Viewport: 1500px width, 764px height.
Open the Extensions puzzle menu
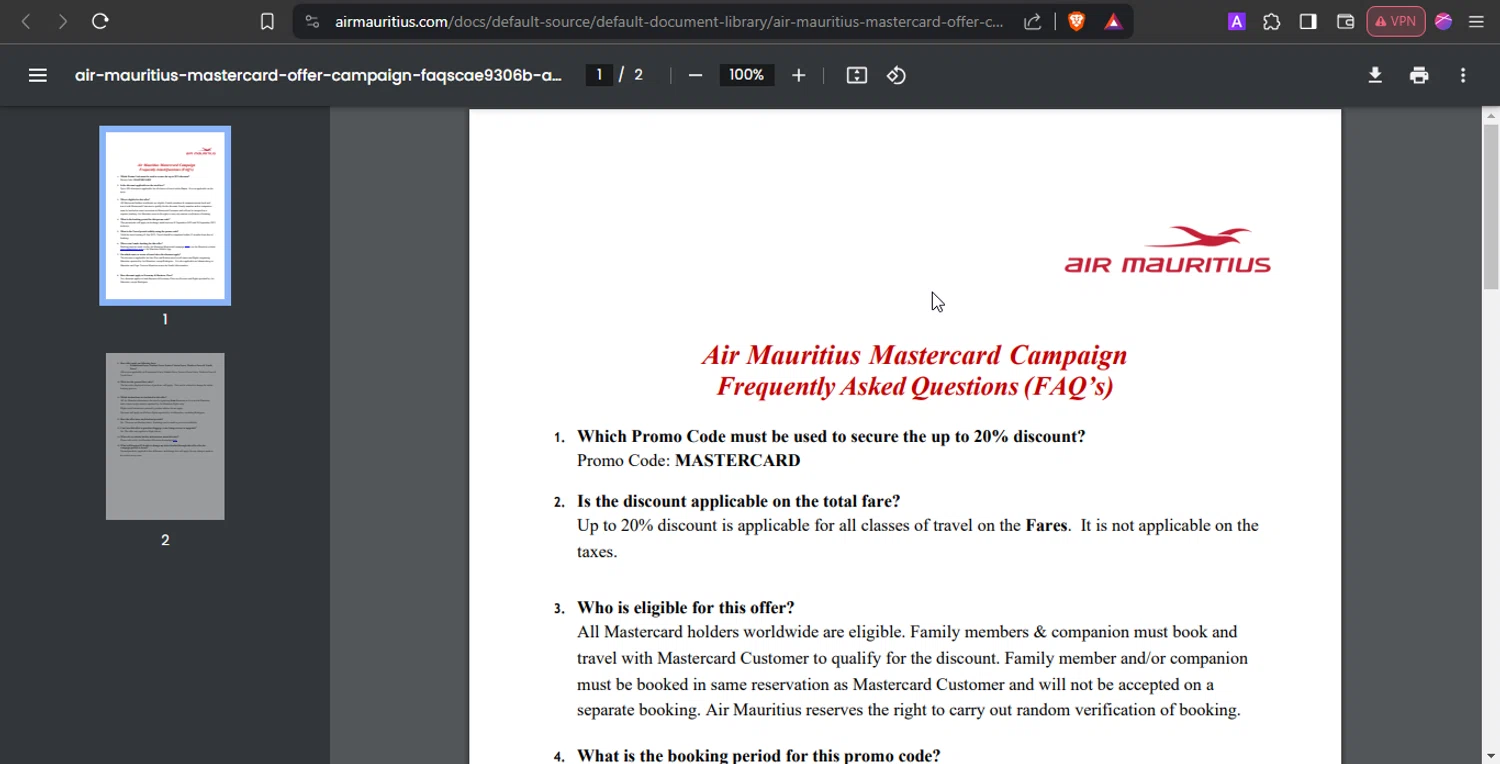(x=1272, y=21)
